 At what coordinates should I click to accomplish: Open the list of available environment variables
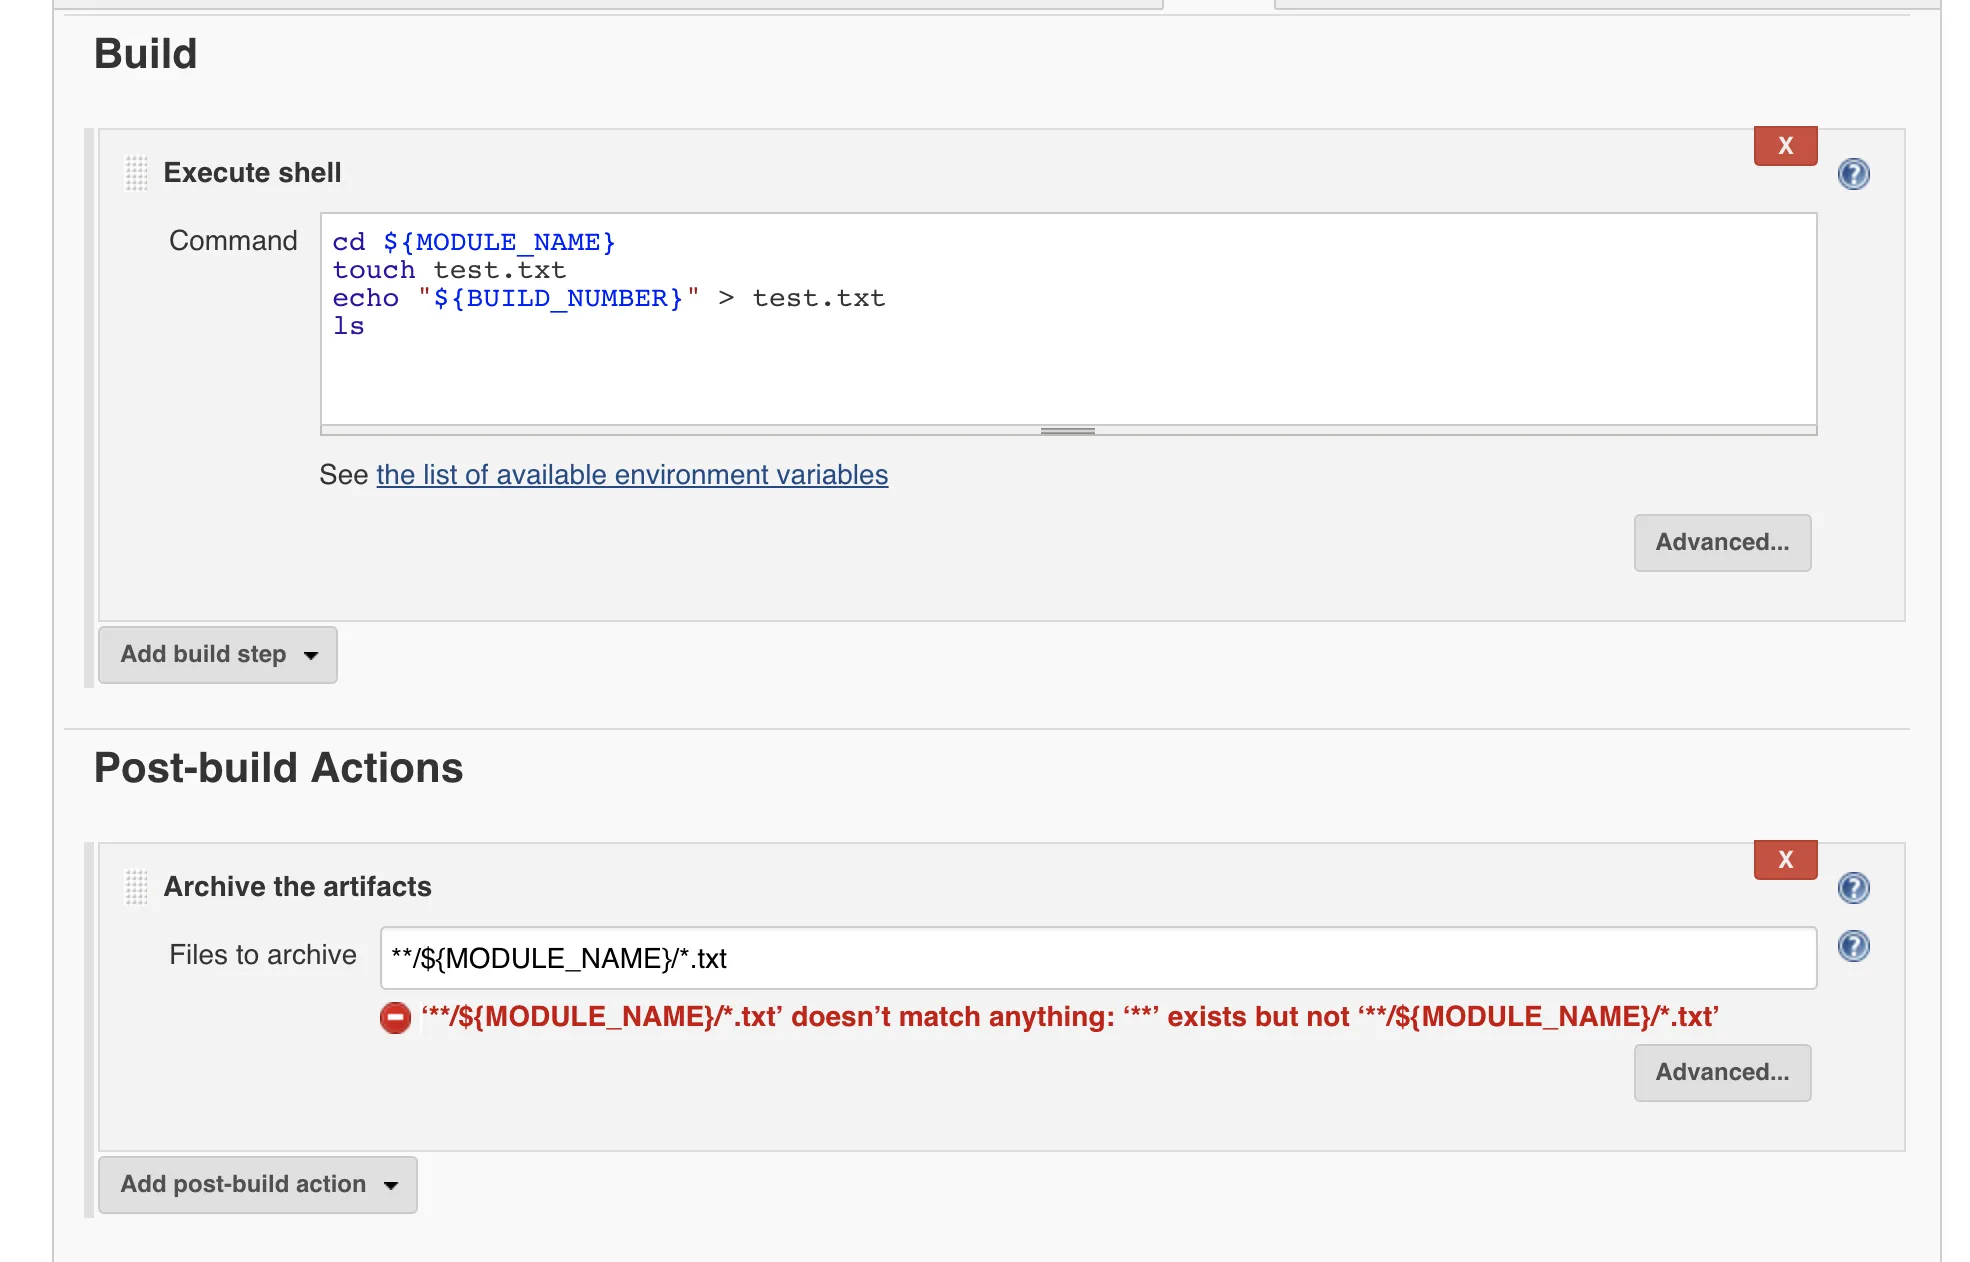[x=631, y=475]
